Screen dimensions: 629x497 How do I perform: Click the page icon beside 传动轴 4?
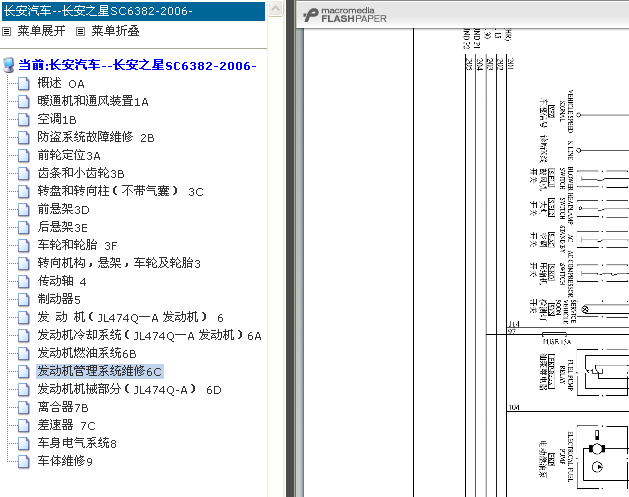(24, 281)
